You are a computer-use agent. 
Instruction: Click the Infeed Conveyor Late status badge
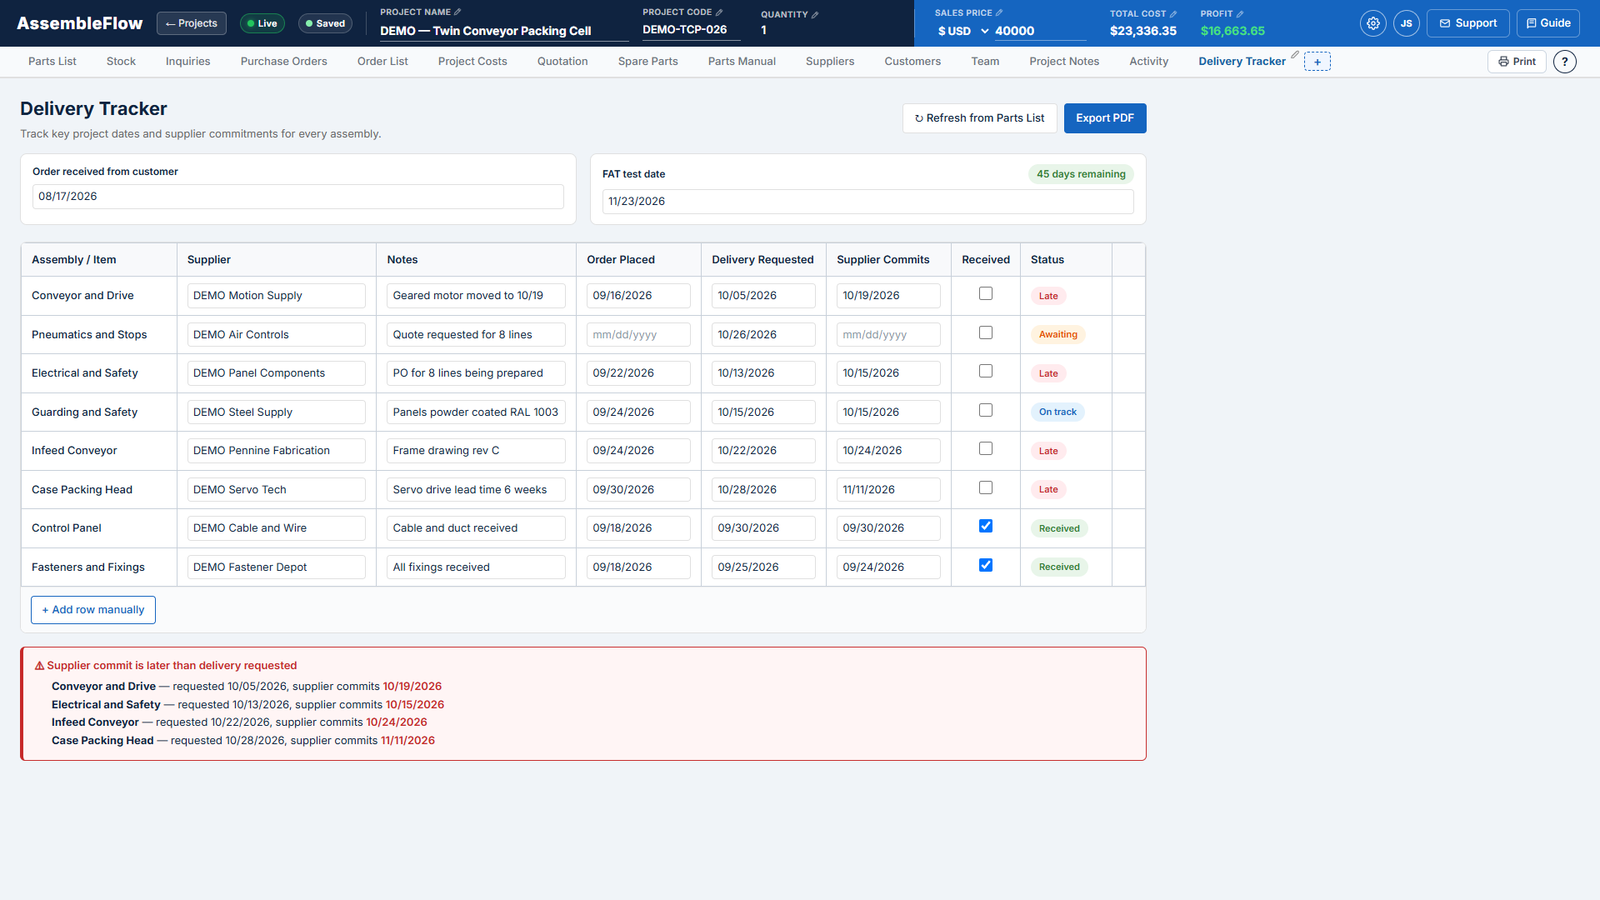1048,451
